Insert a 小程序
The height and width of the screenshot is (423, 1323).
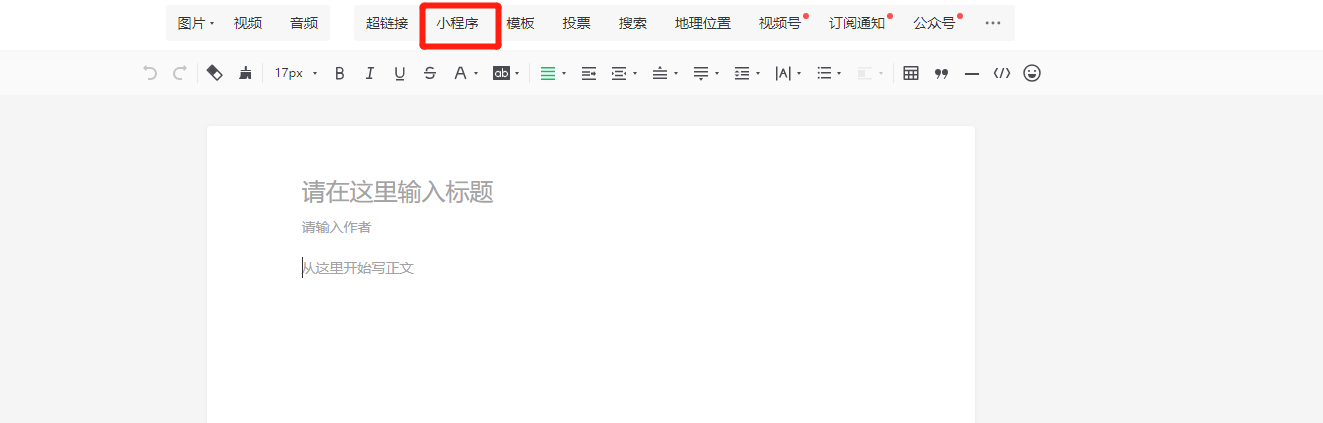pyautogui.click(x=457, y=23)
